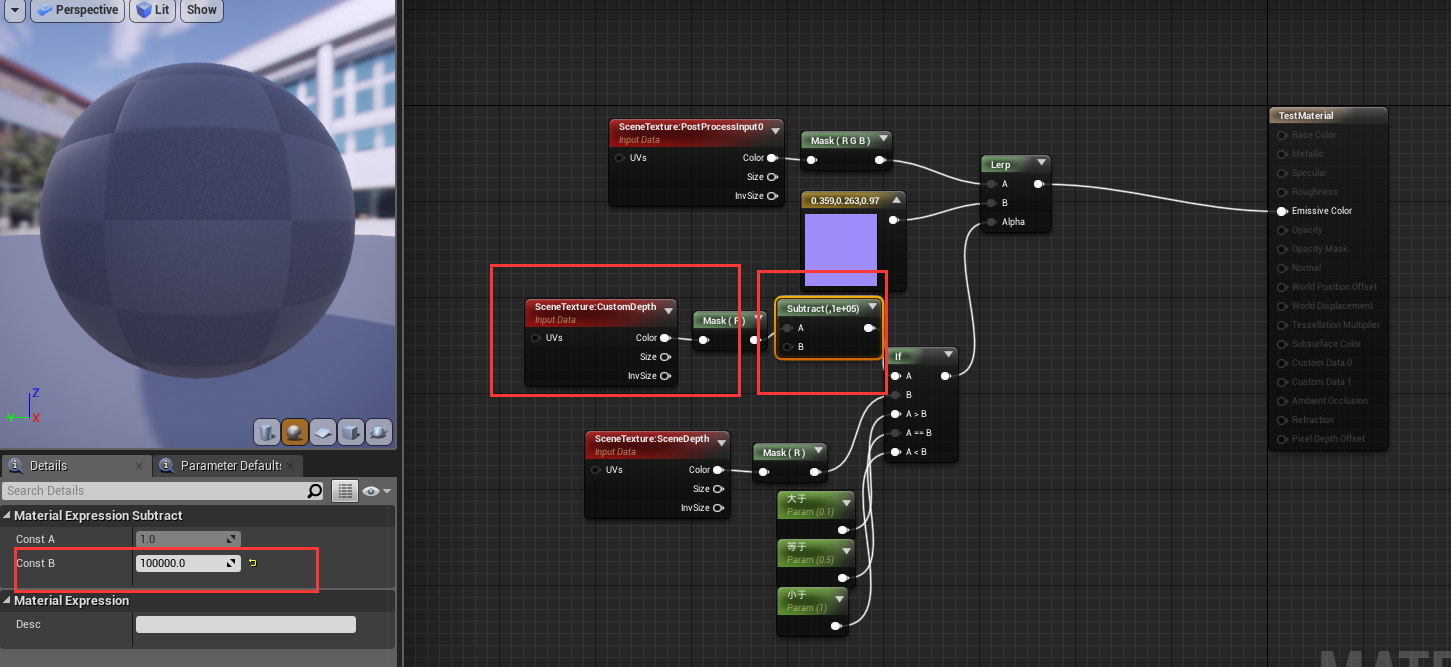
Task: Open the Perspective view dropdown
Action: 77,10
